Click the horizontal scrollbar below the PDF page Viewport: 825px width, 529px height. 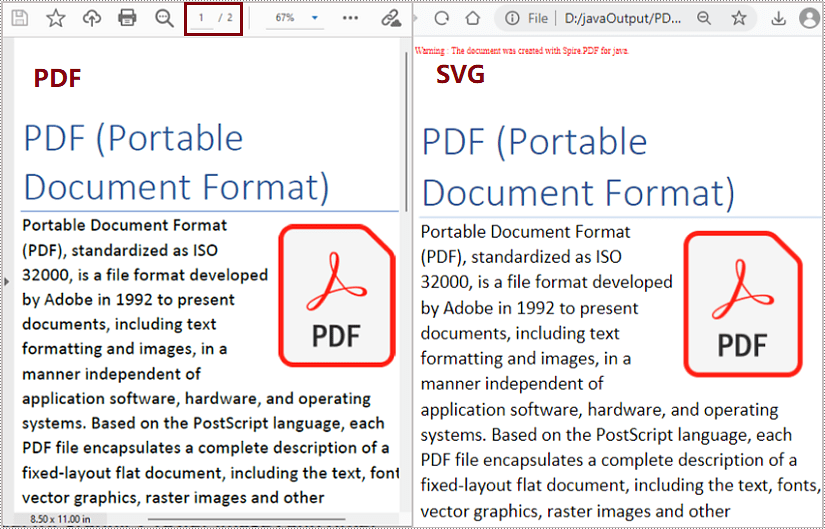point(246,520)
